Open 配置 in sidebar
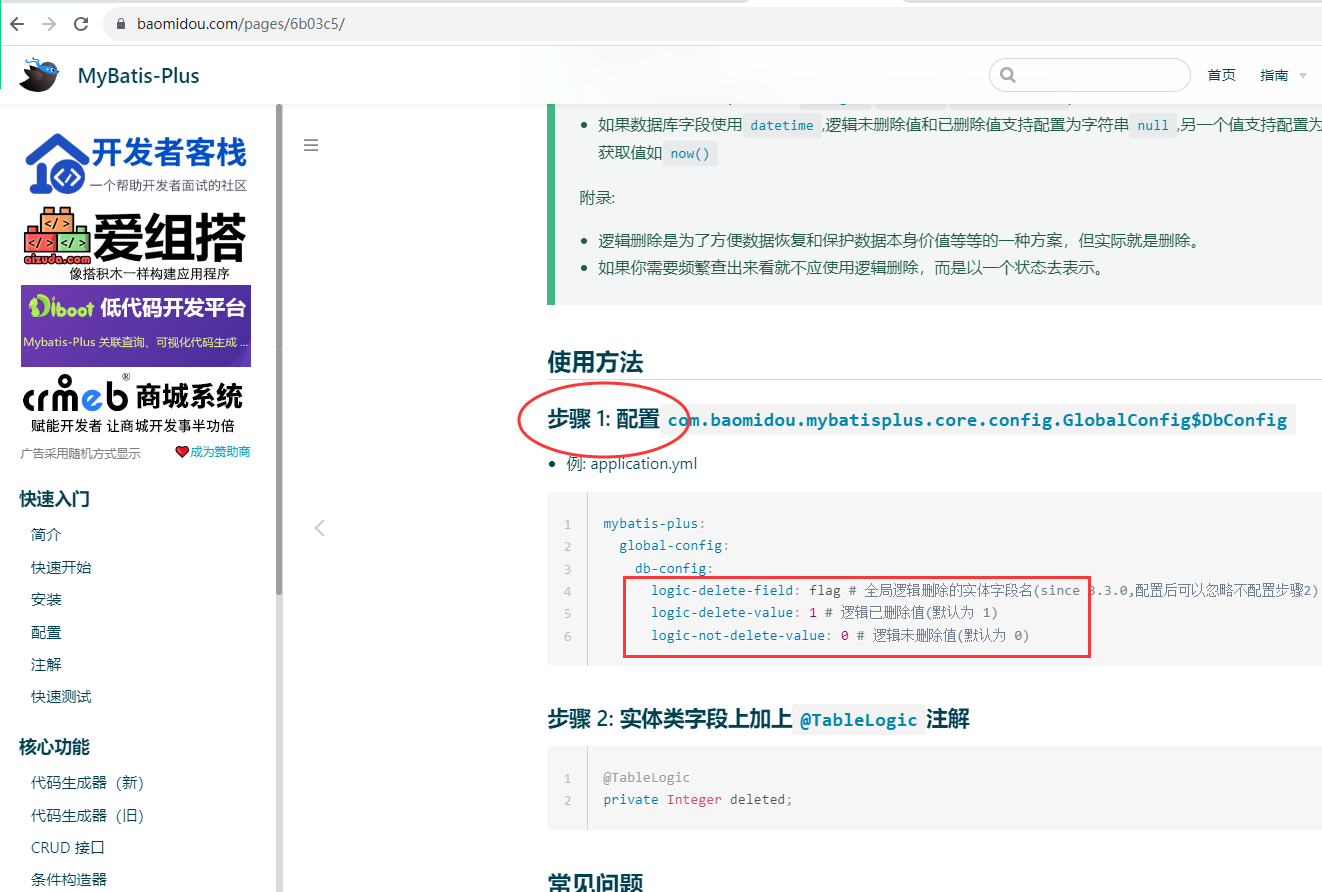 coord(46,632)
